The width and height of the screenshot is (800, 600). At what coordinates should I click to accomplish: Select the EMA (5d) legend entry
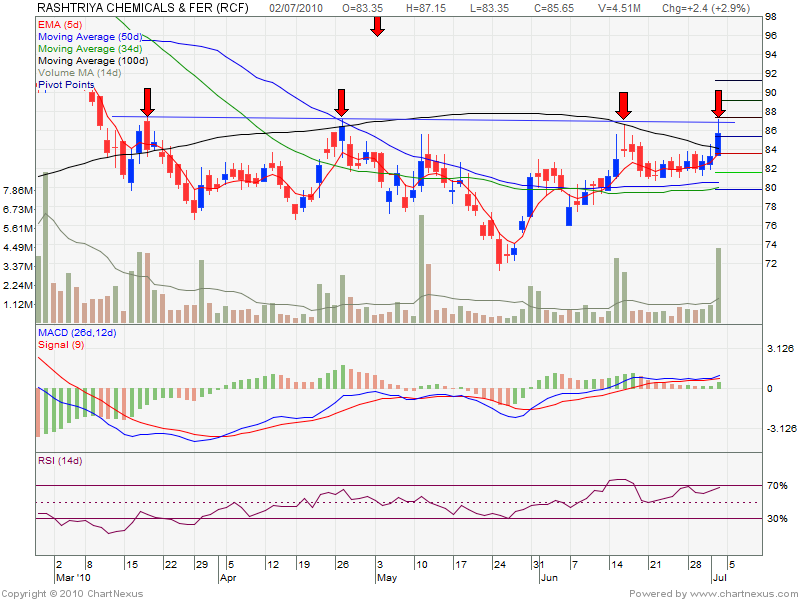pos(62,22)
